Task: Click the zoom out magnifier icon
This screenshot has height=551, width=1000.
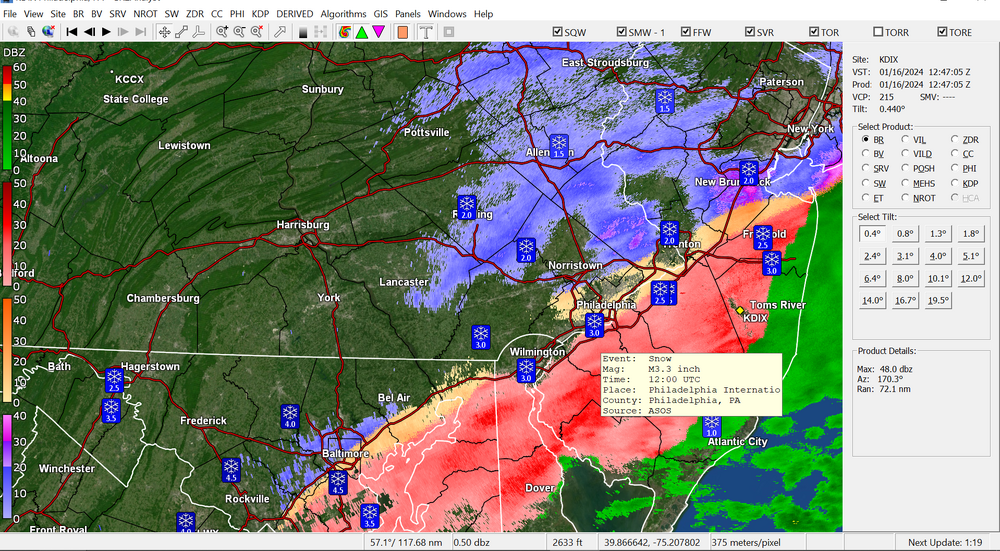Action: pyautogui.click(x=239, y=31)
